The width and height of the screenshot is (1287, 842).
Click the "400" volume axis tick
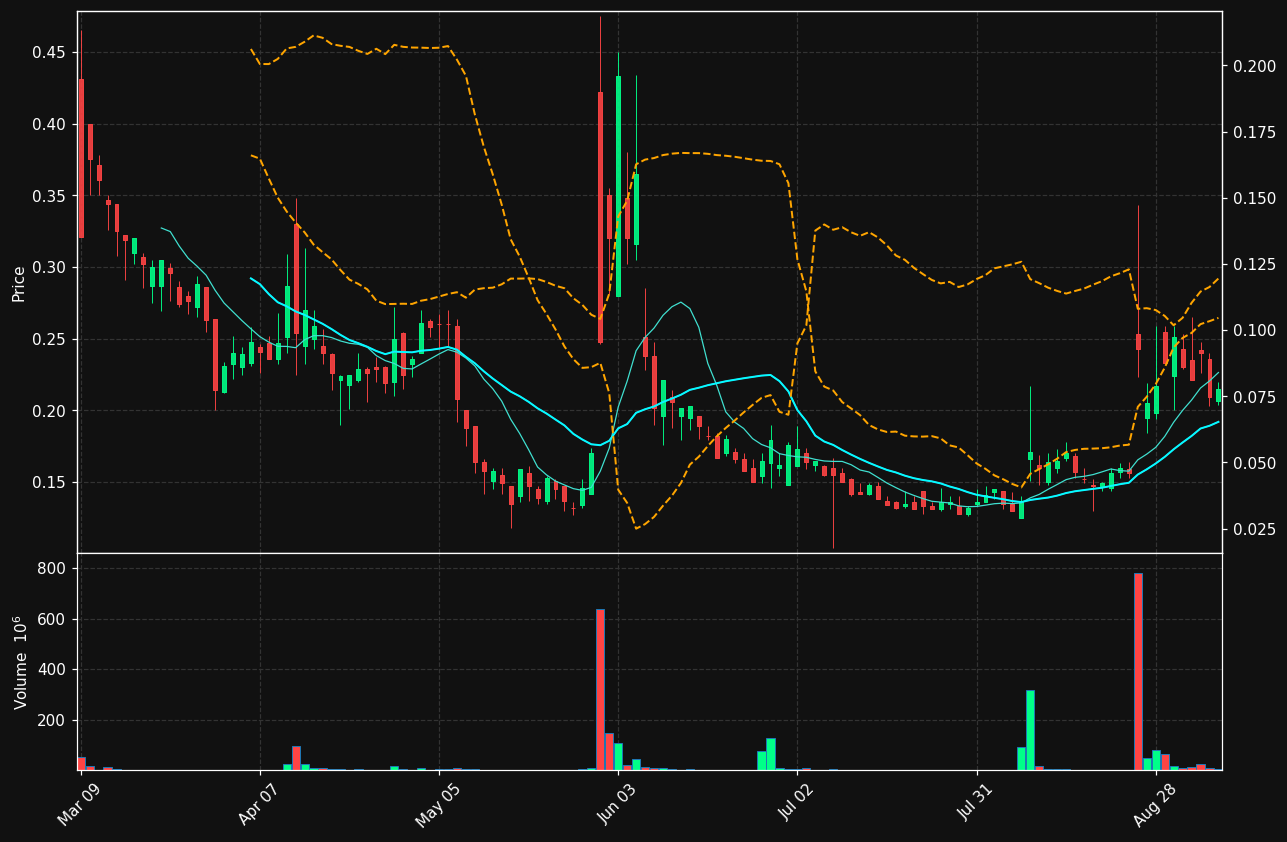click(x=54, y=669)
